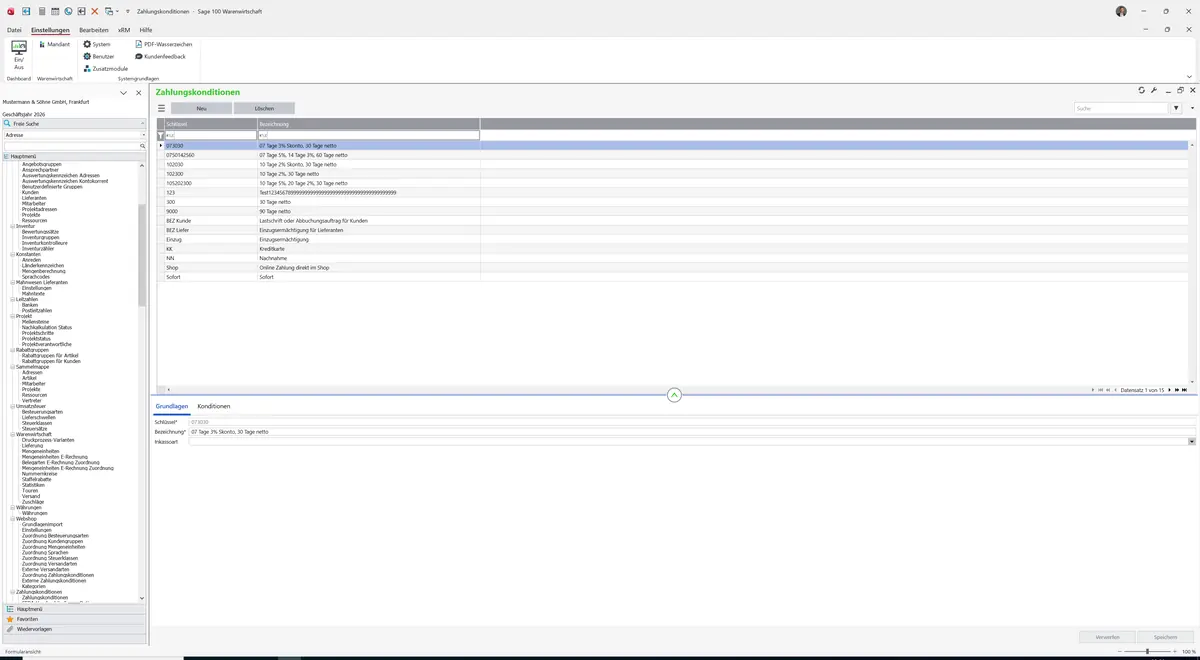Open Mandant settings in the ribbon

click(54, 44)
